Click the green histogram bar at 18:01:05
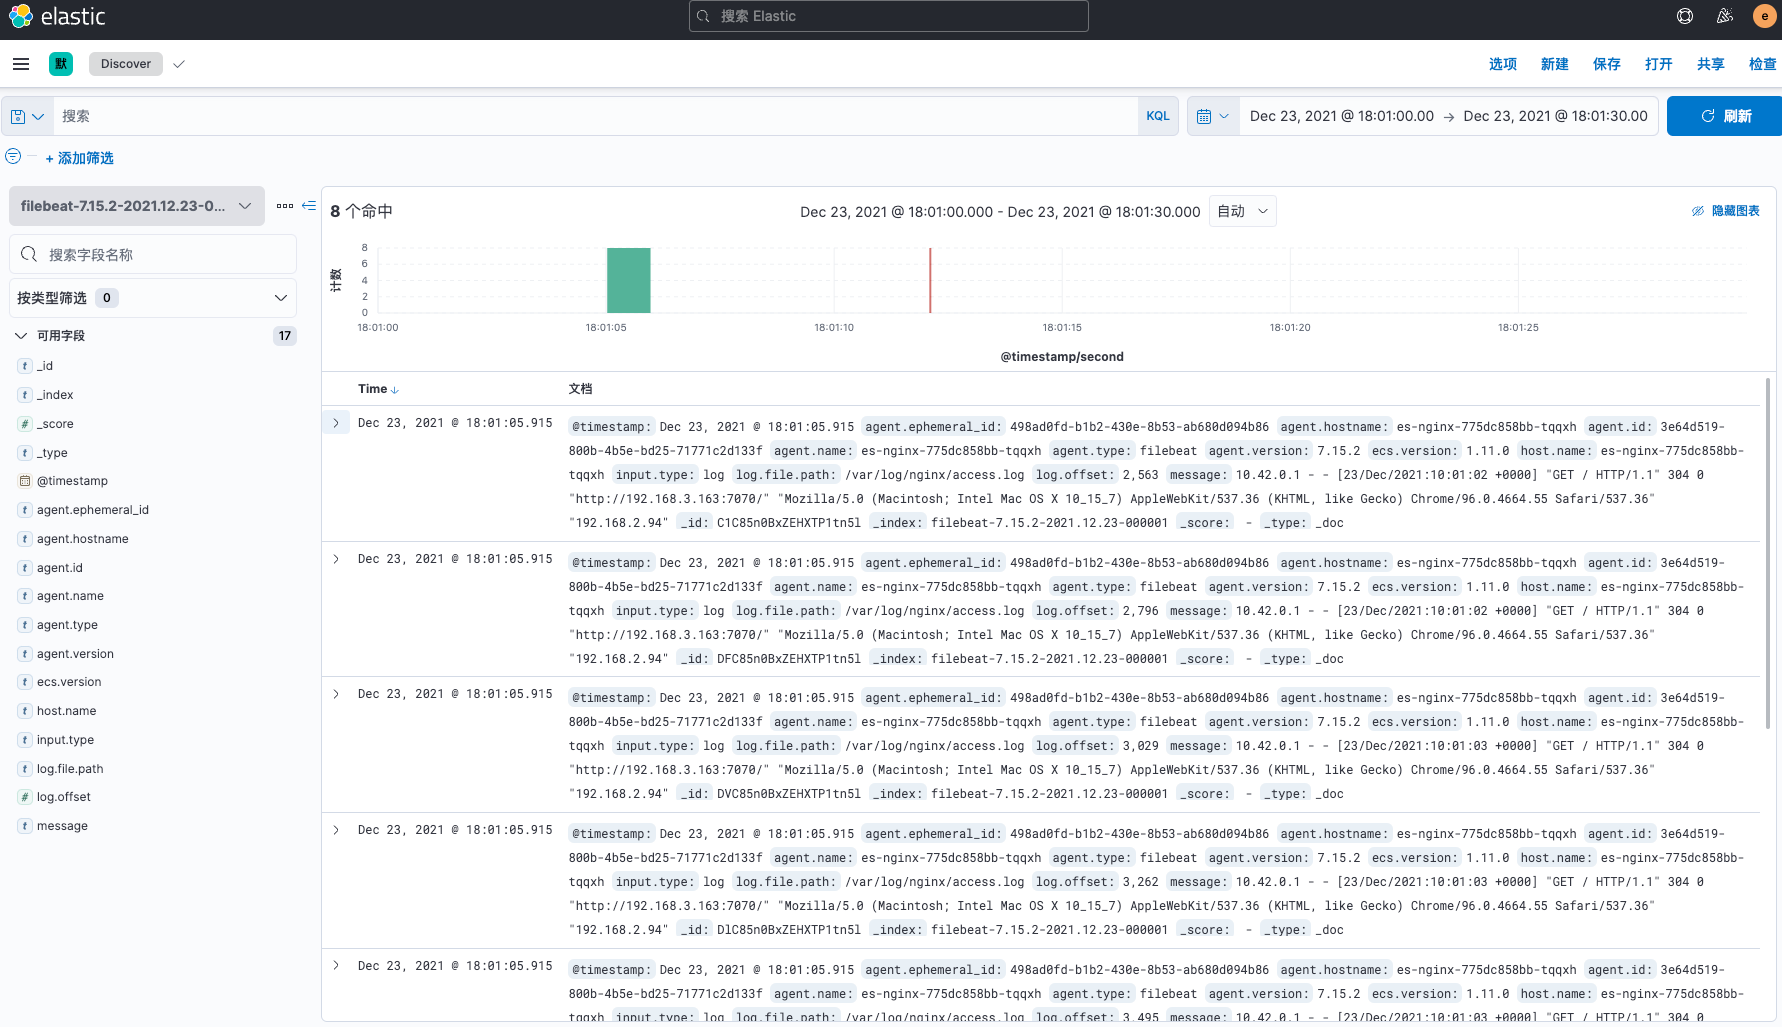Image resolution: width=1782 pixels, height=1027 pixels. (629, 281)
